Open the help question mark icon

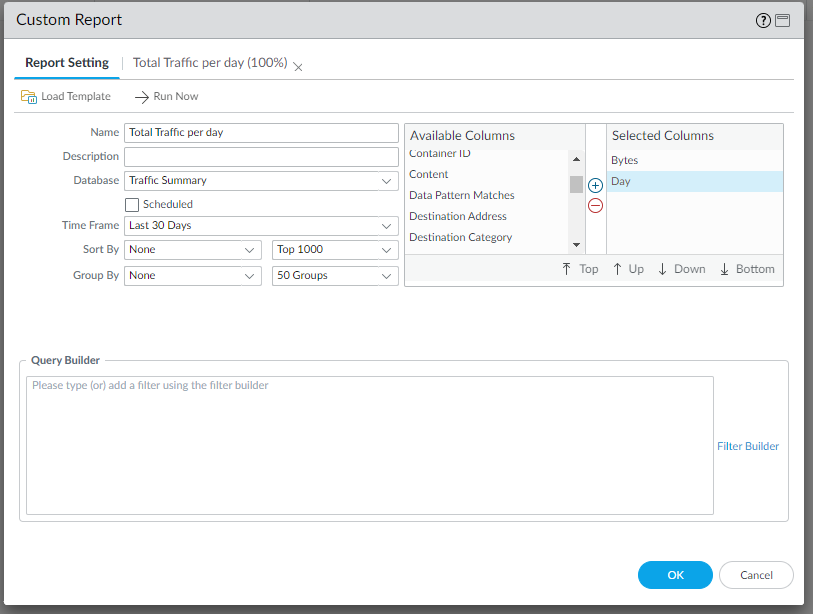point(765,20)
